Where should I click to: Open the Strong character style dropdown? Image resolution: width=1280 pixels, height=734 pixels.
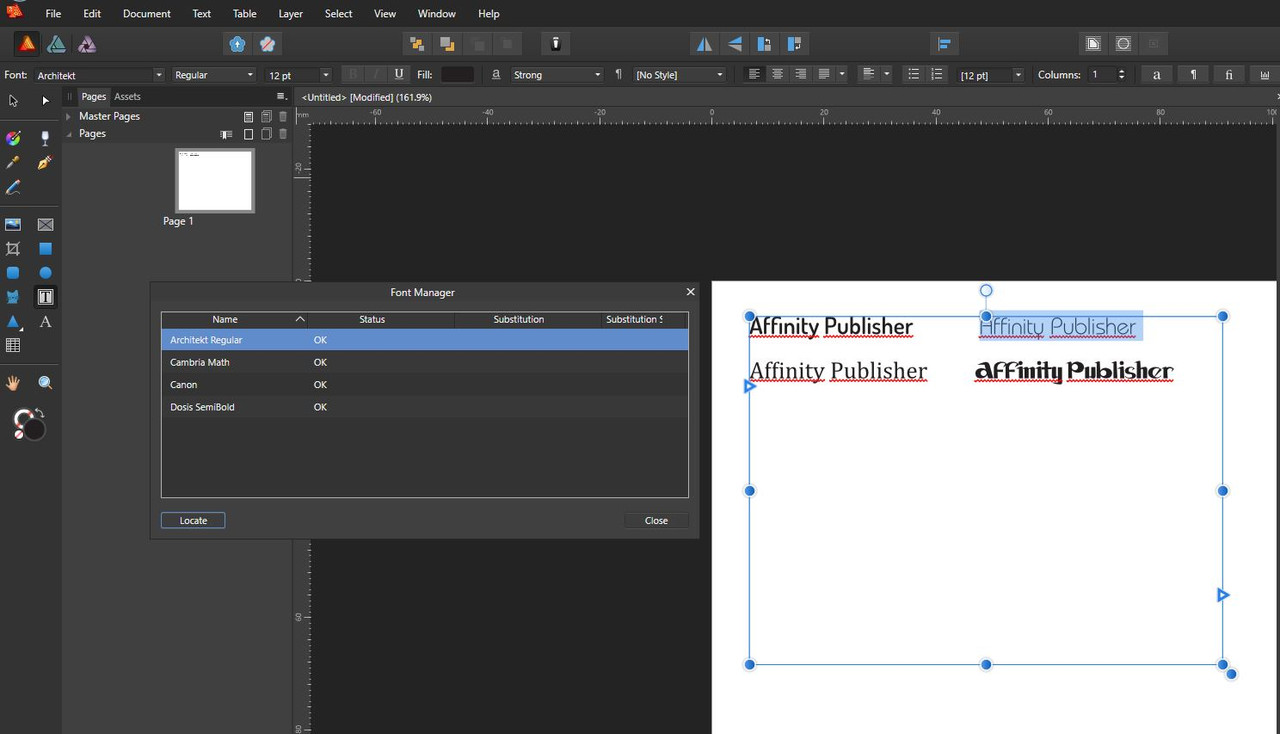click(557, 75)
